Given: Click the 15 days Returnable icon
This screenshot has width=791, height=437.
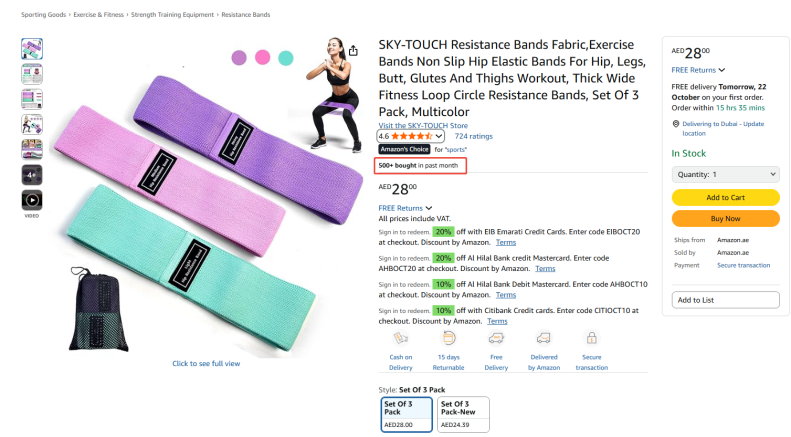Looking at the screenshot, I should (x=448, y=338).
